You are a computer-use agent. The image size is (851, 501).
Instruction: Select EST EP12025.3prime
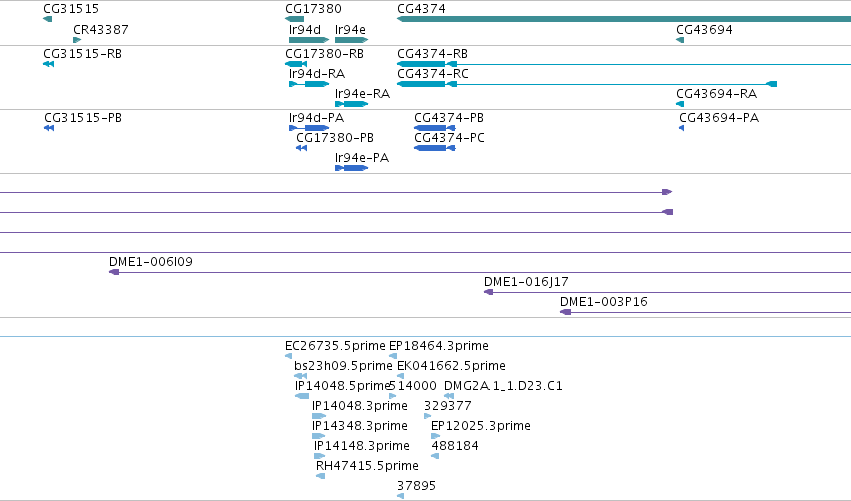click(481, 426)
